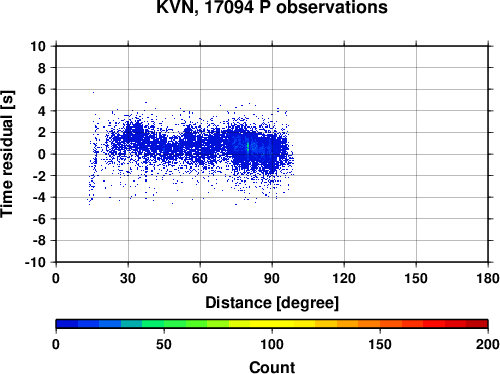Click the x-axis tick label 120
Viewport: 500px width, 374px height.
(x=344, y=278)
